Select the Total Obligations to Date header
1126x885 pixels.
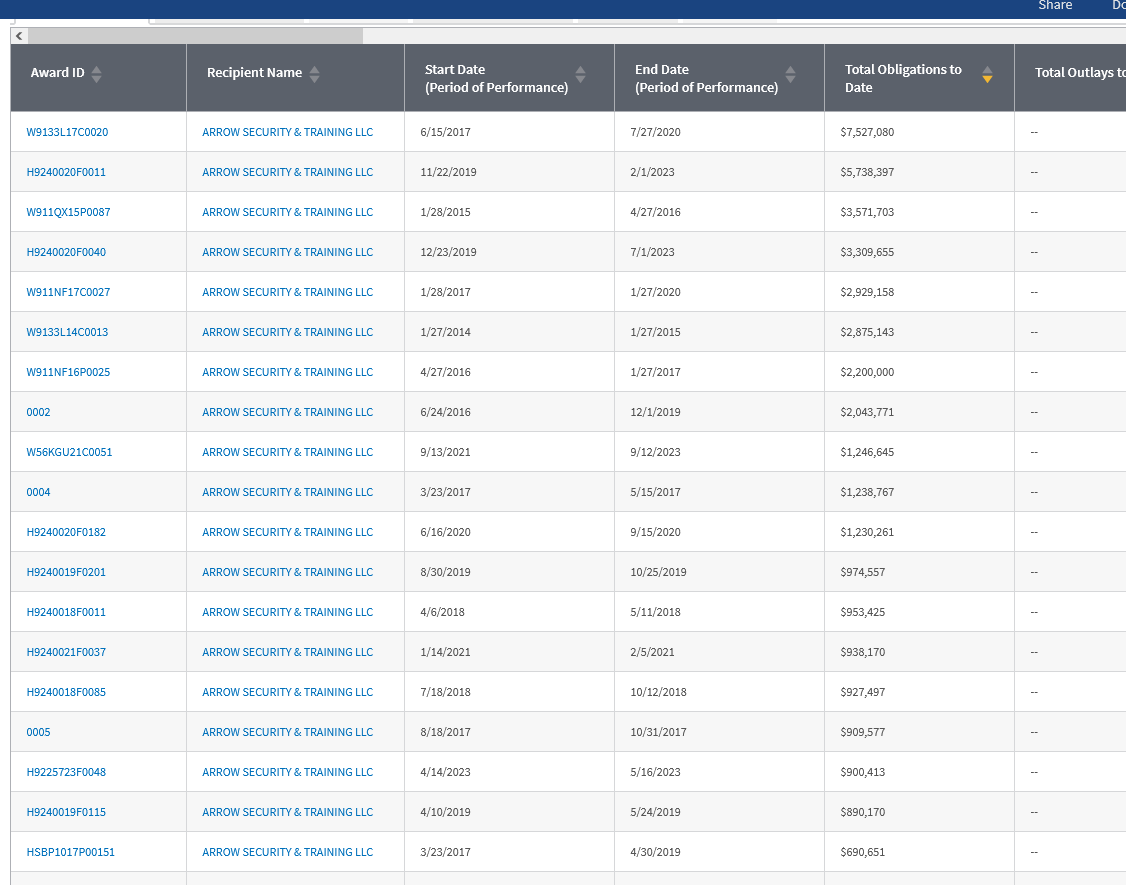(903, 78)
